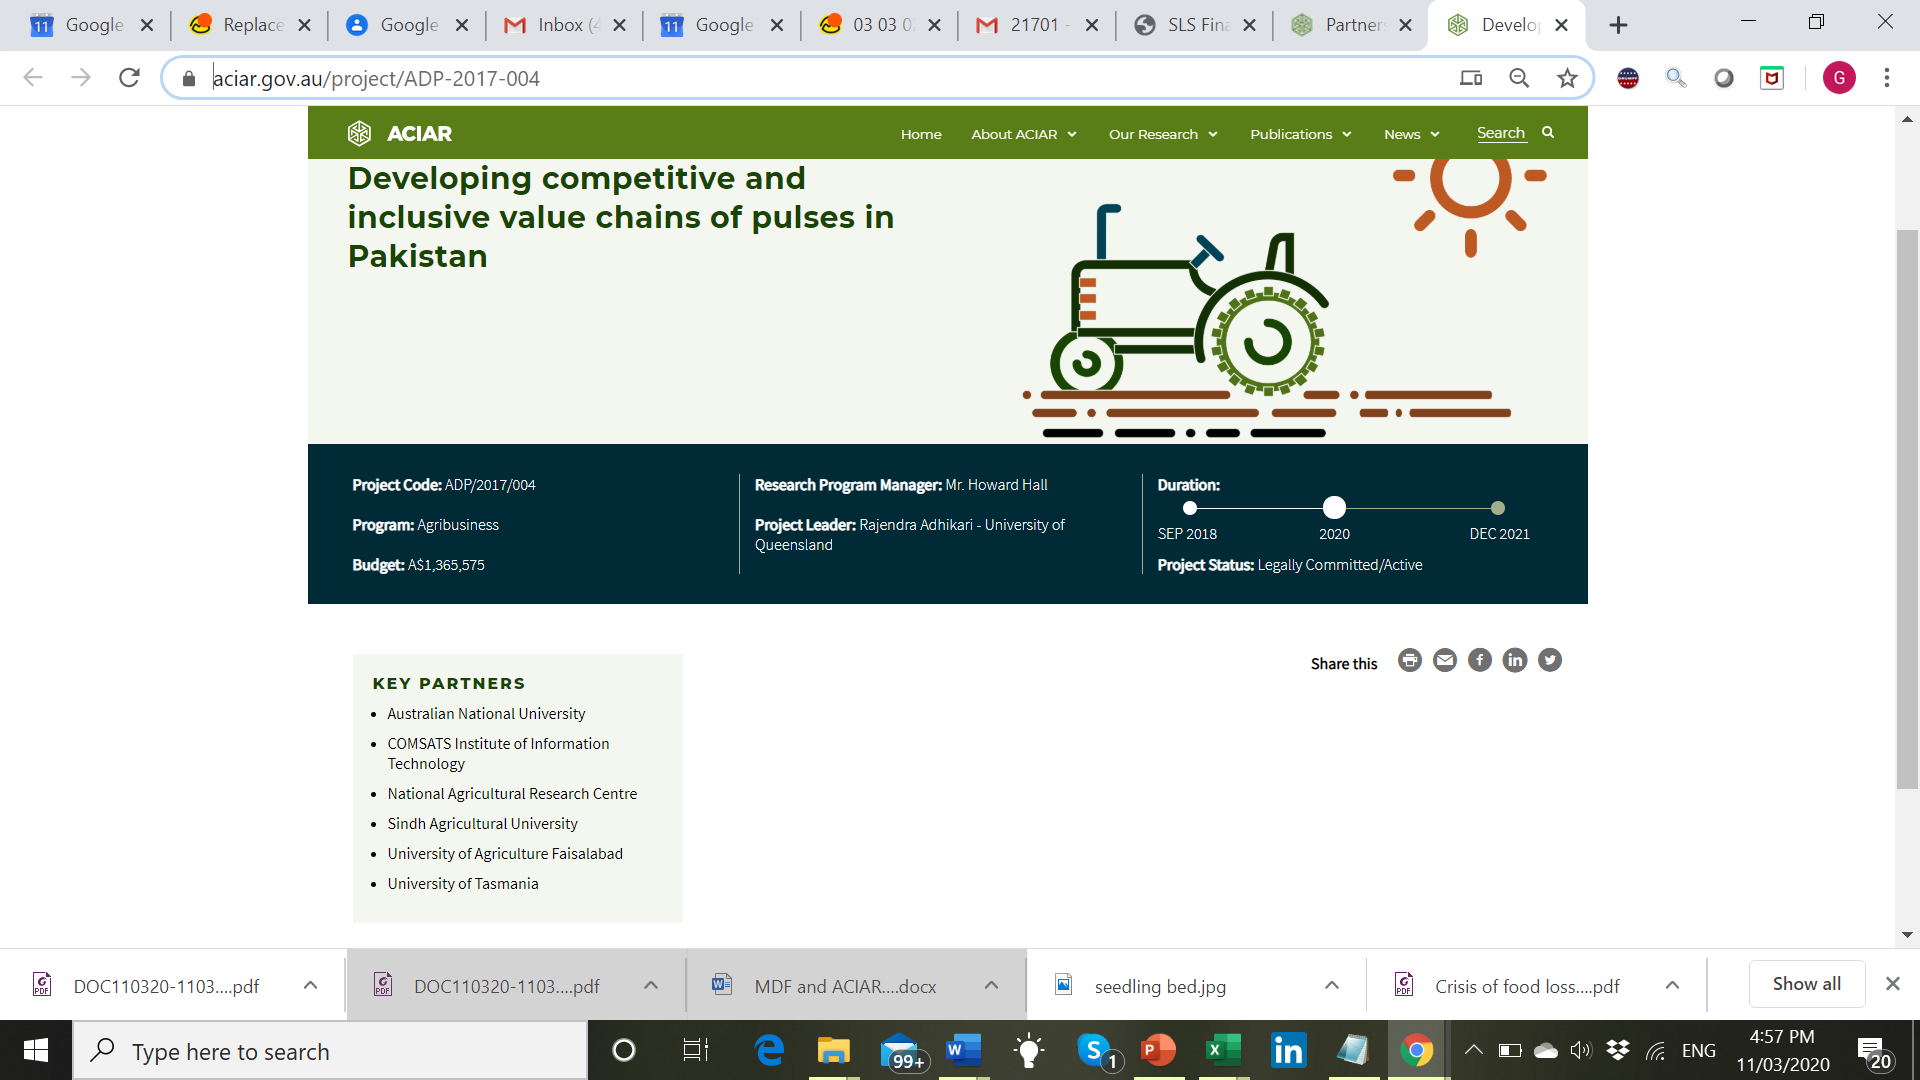Click the SEP 2018 start point on timeline
The width and height of the screenshot is (1920, 1080).
tap(1190, 508)
